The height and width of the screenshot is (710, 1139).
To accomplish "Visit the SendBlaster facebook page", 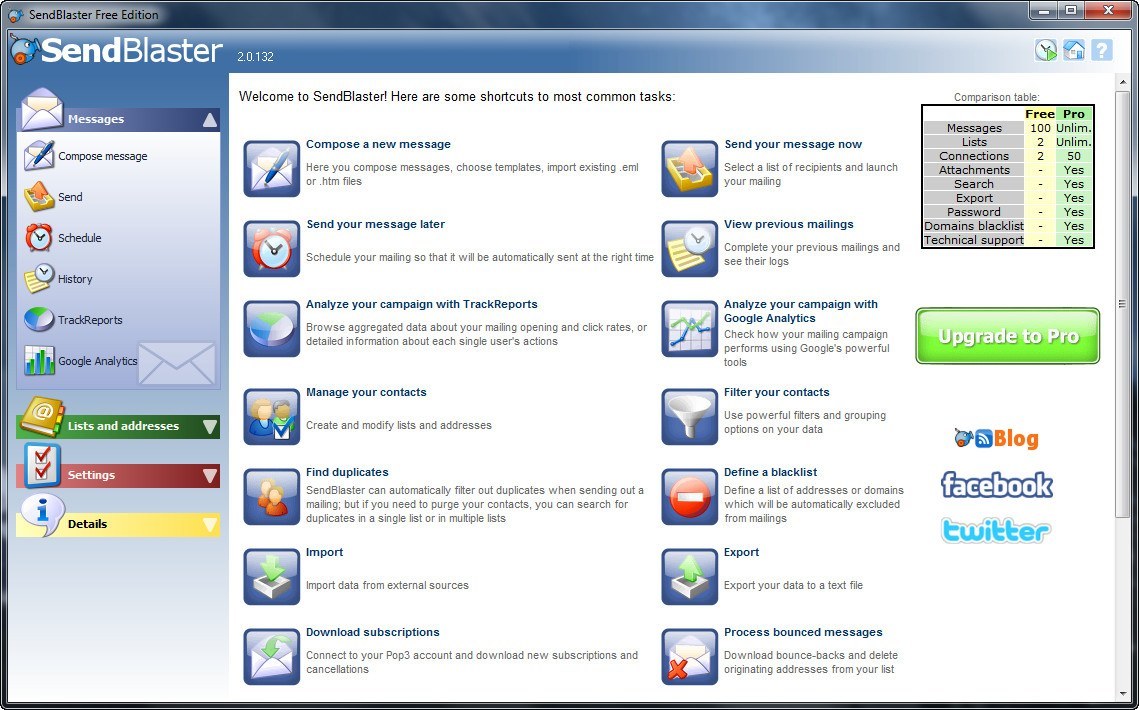I will tap(996, 484).
